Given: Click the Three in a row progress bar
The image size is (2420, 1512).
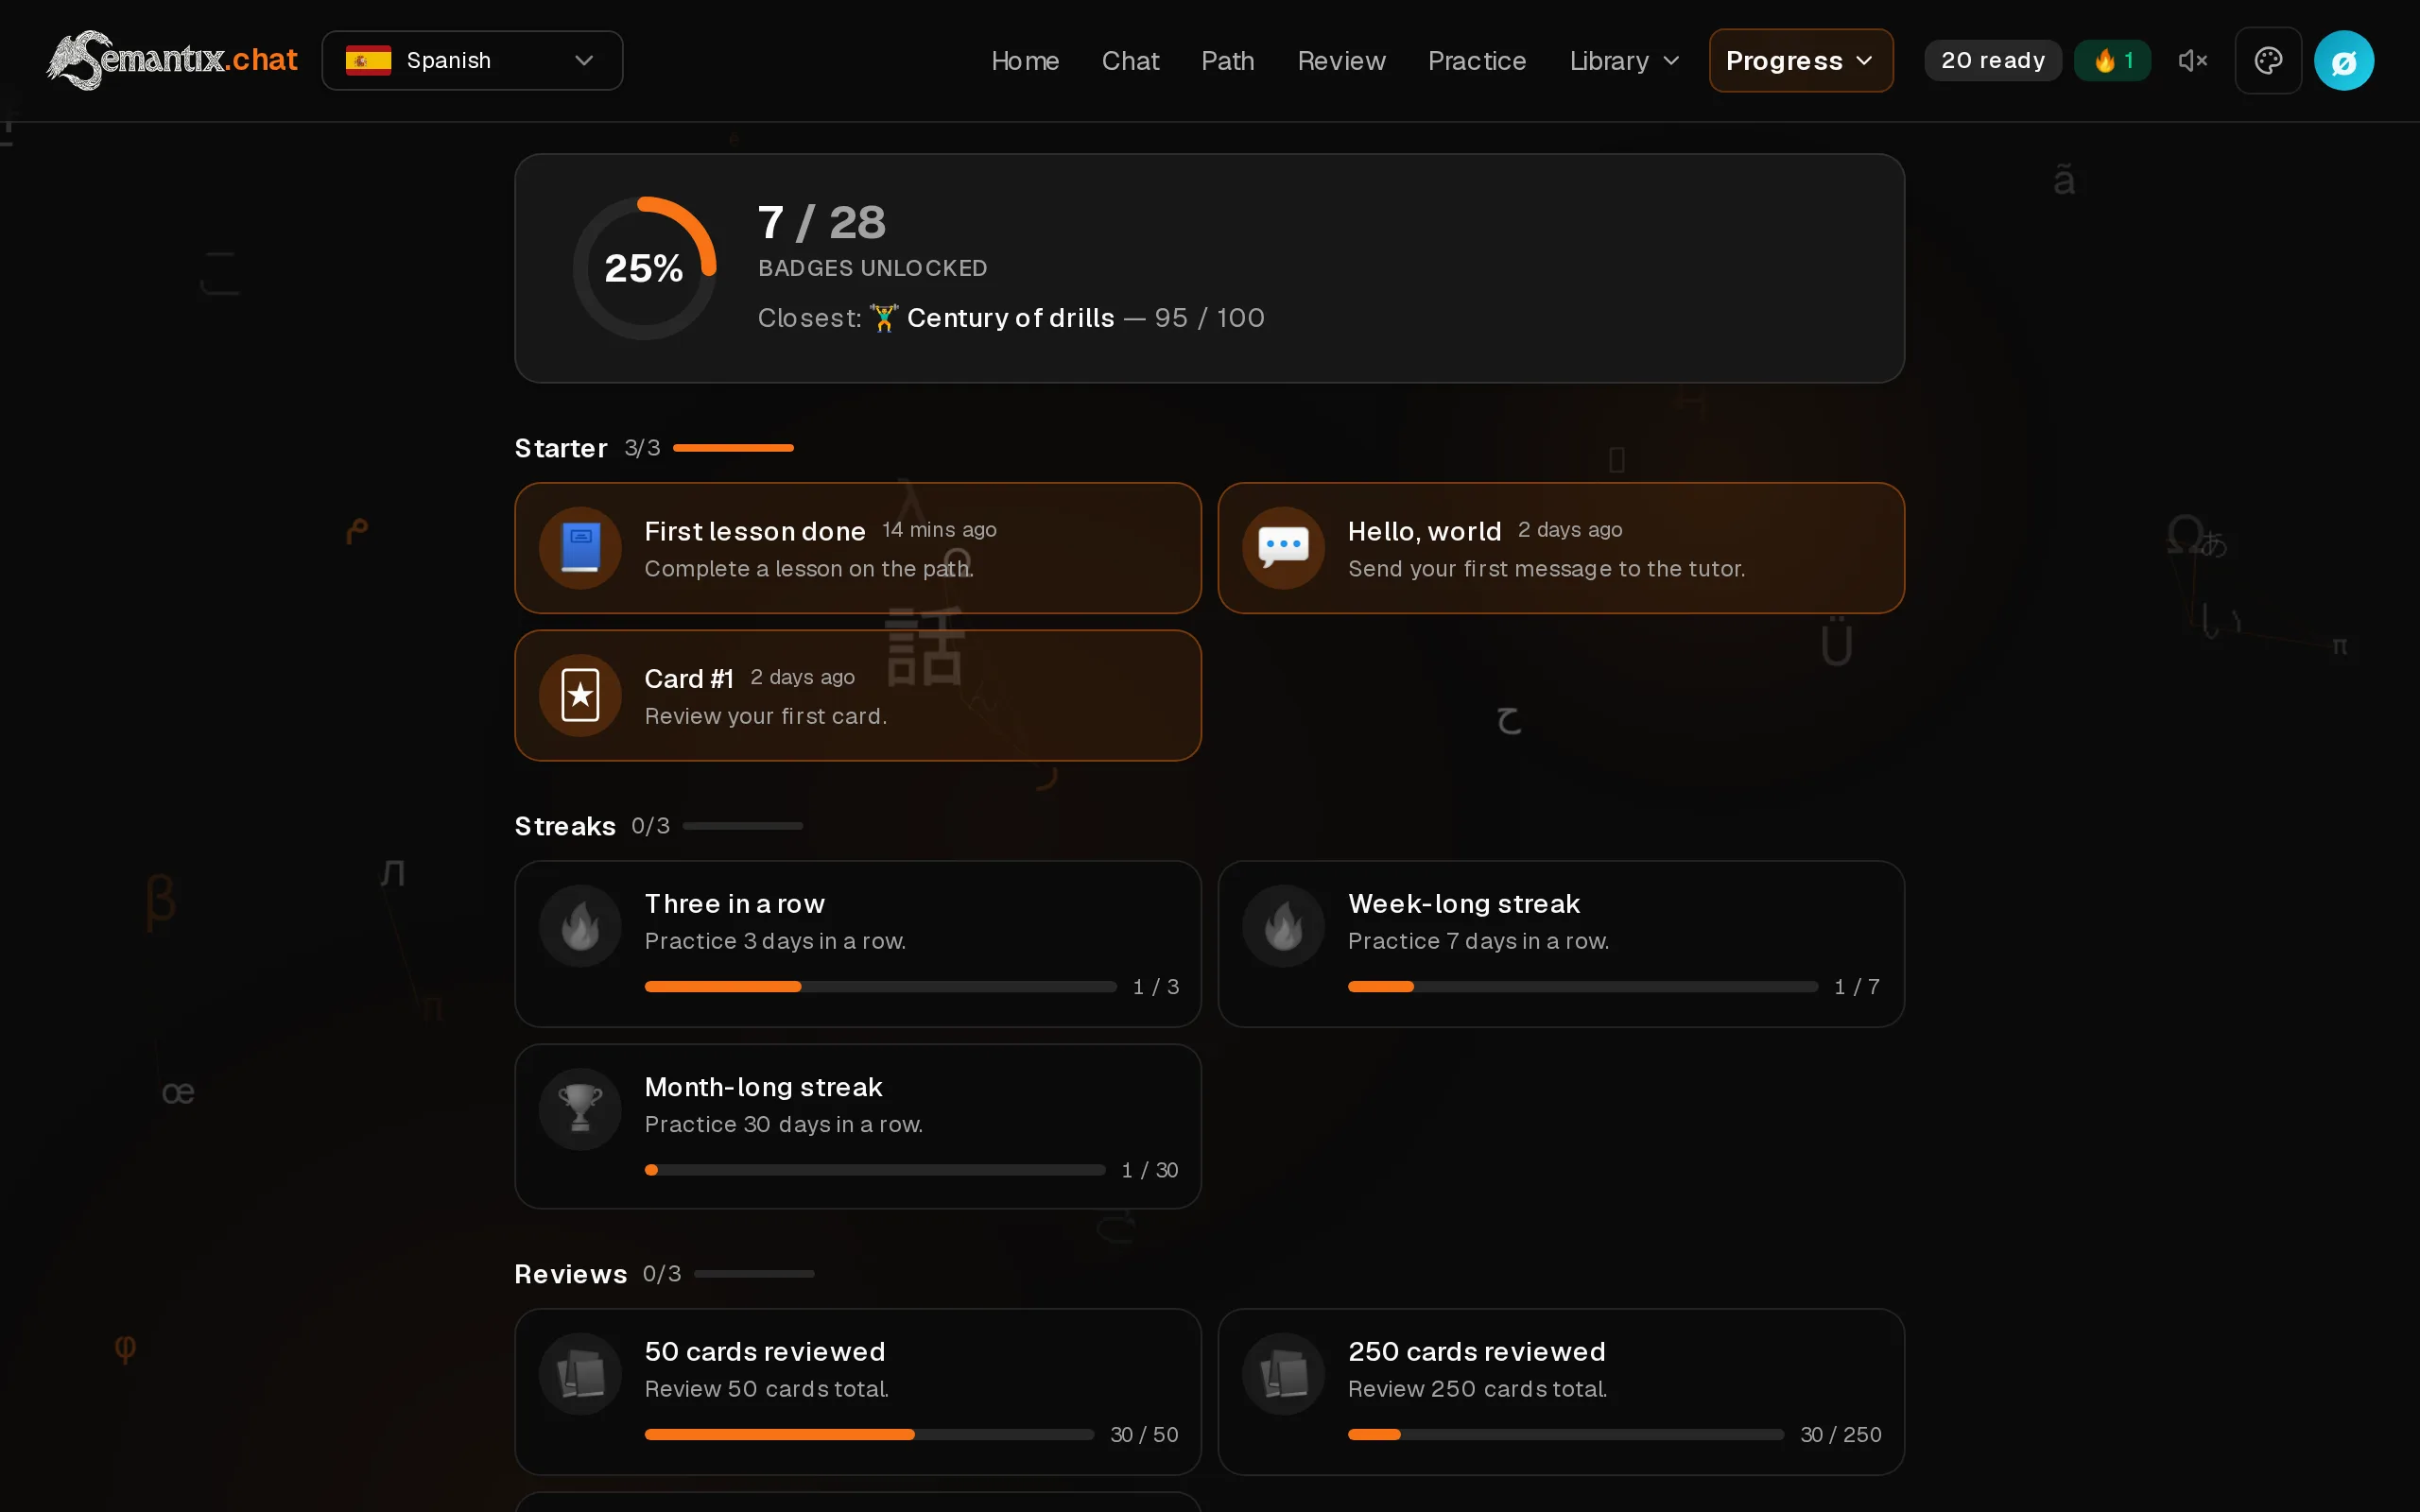Looking at the screenshot, I should point(880,987).
